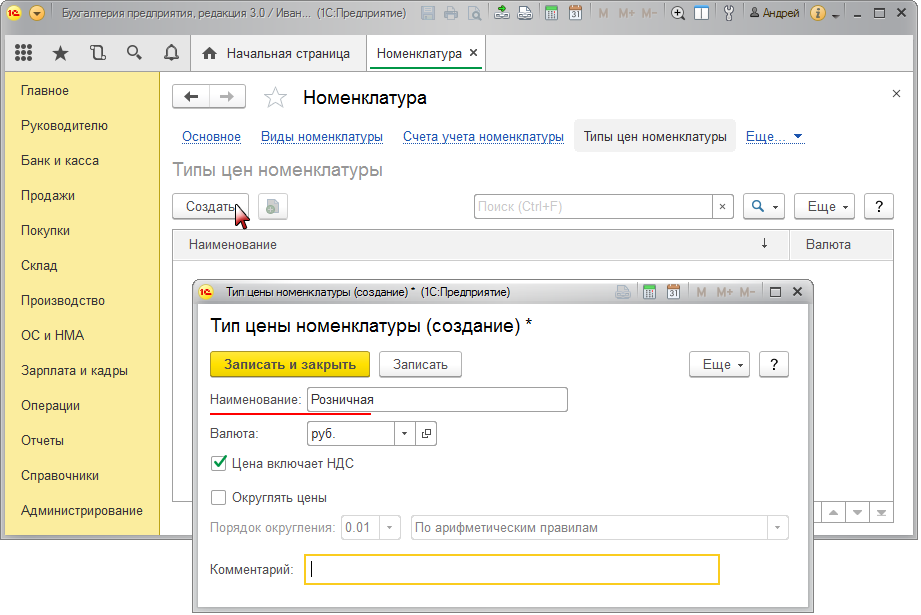Select Типы цен номенклатуры tab
Viewport: 921px width, 615px height.
(x=655, y=137)
